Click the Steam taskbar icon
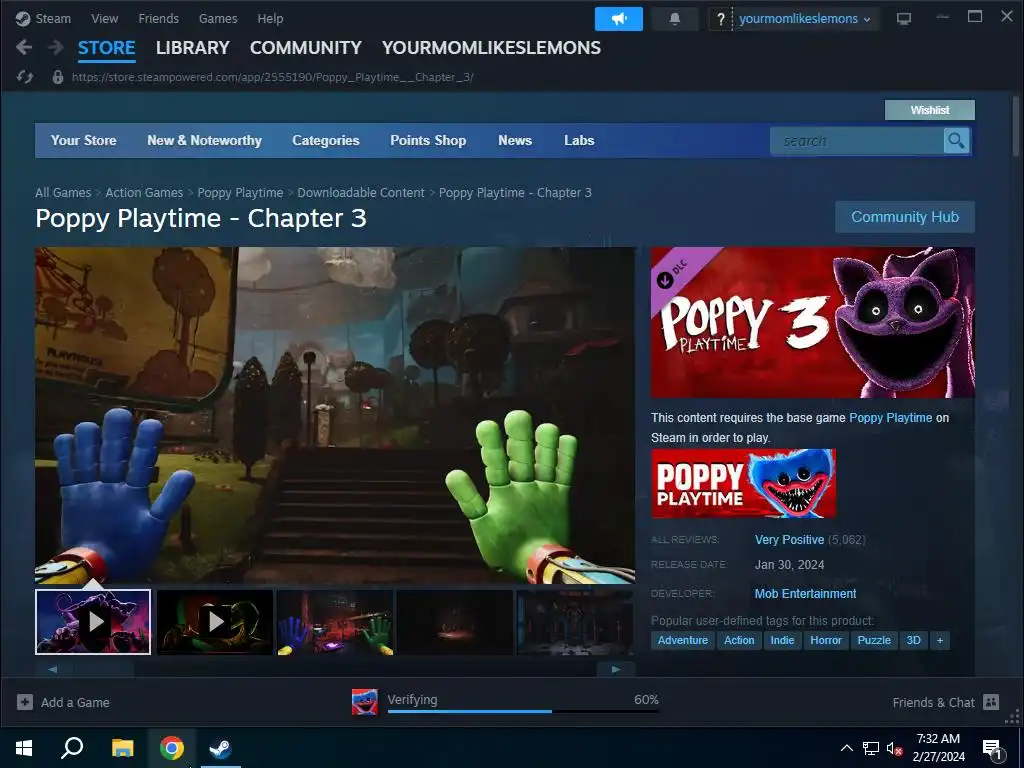 coord(220,748)
